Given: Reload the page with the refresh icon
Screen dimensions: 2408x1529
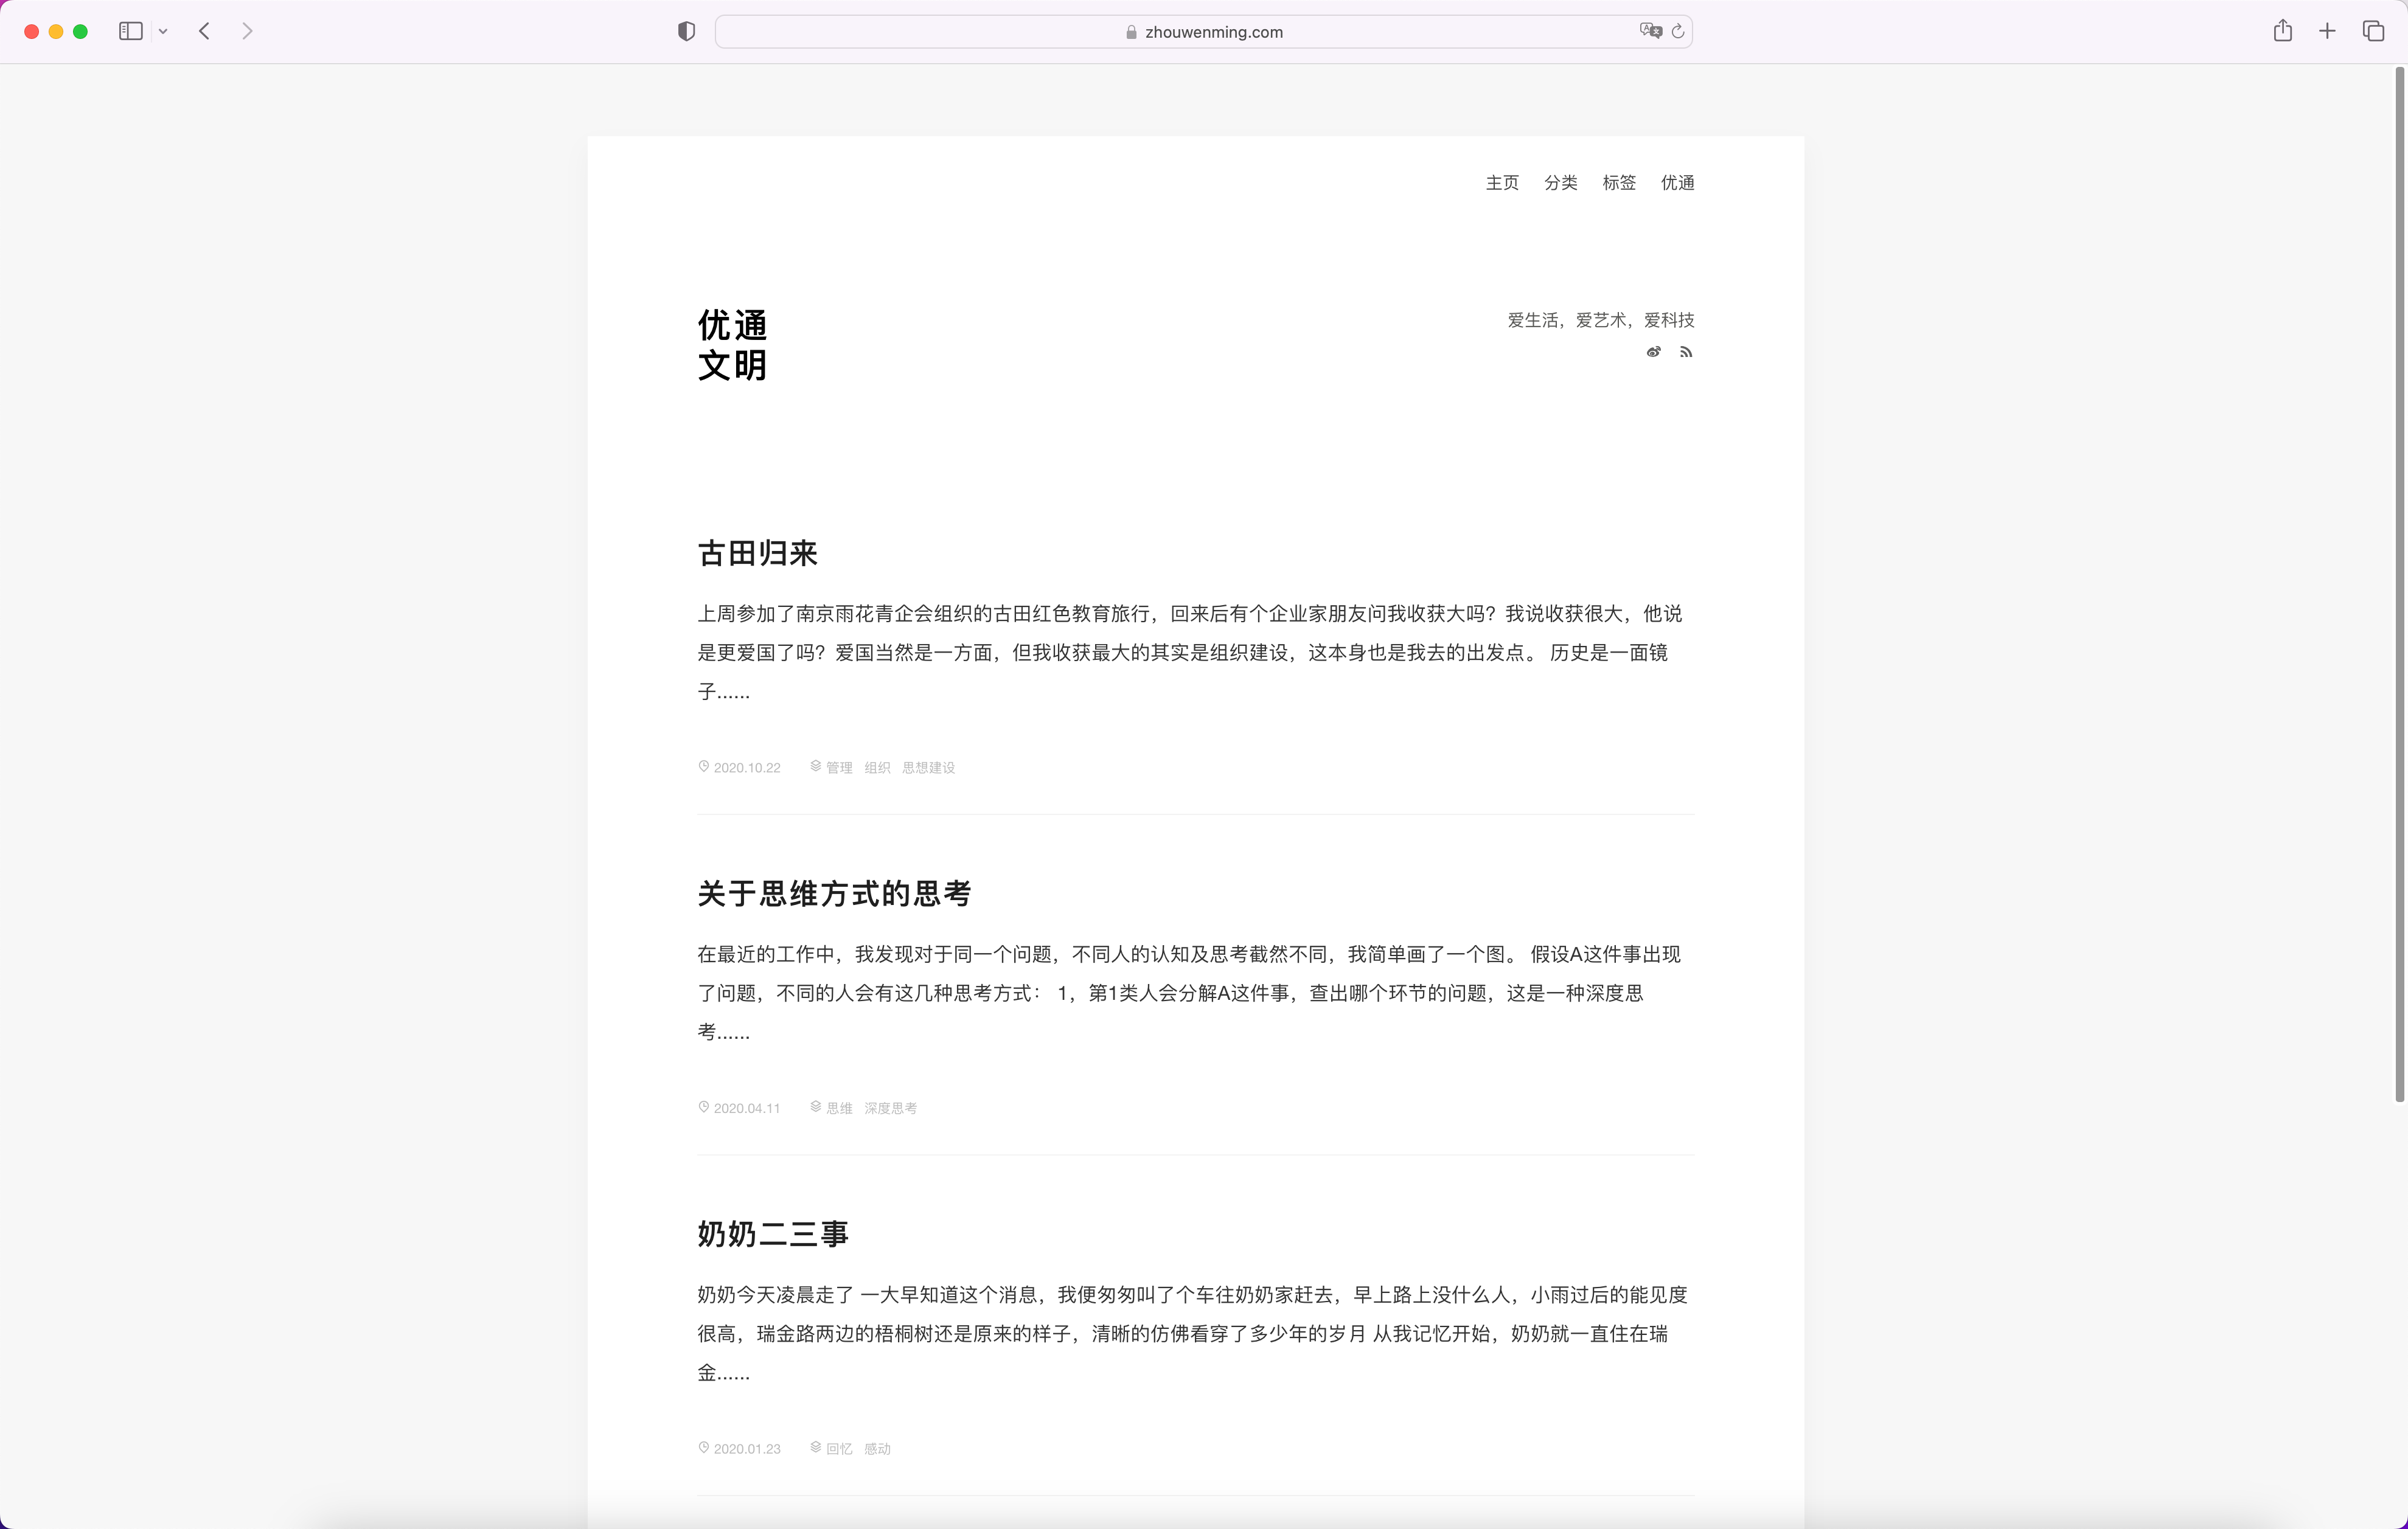Looking at the screenshot, I should [x=1678, y=31].
